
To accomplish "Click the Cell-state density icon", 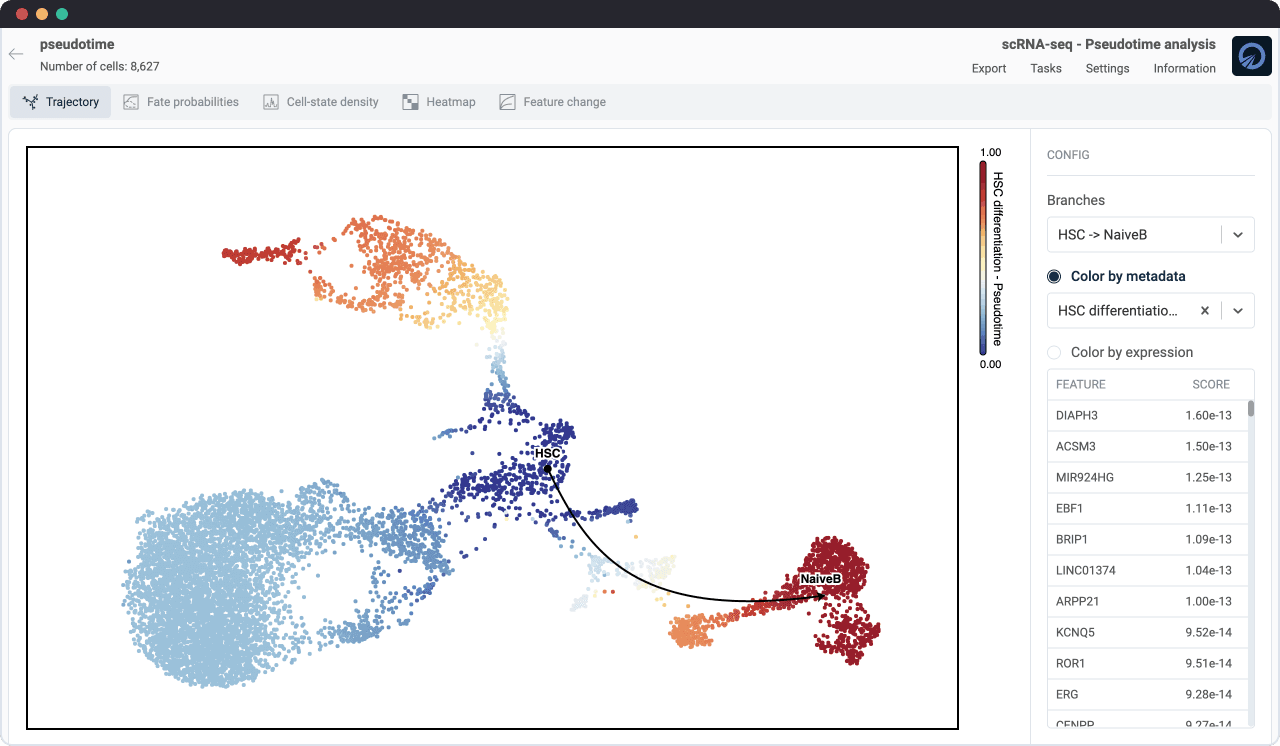I will pos(271,102).
